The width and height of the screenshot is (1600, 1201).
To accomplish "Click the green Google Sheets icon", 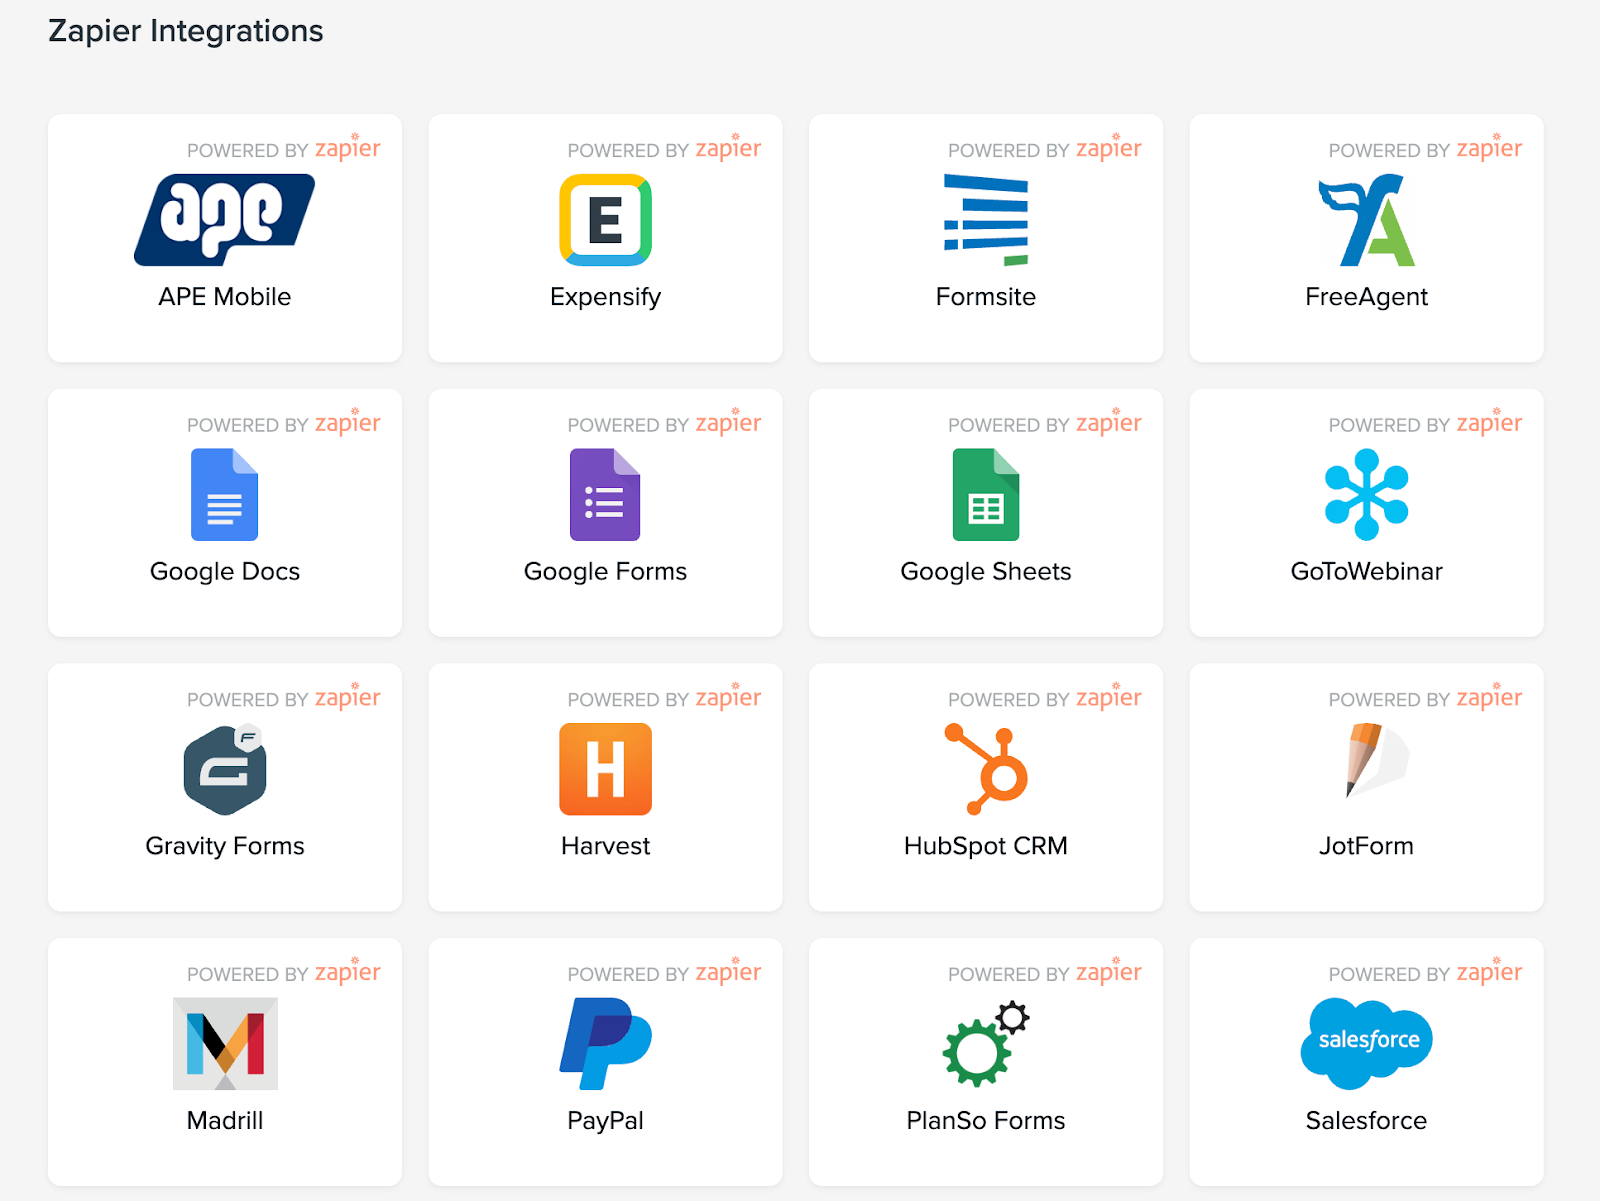I will pyautogui.click(x=986, y=495).
